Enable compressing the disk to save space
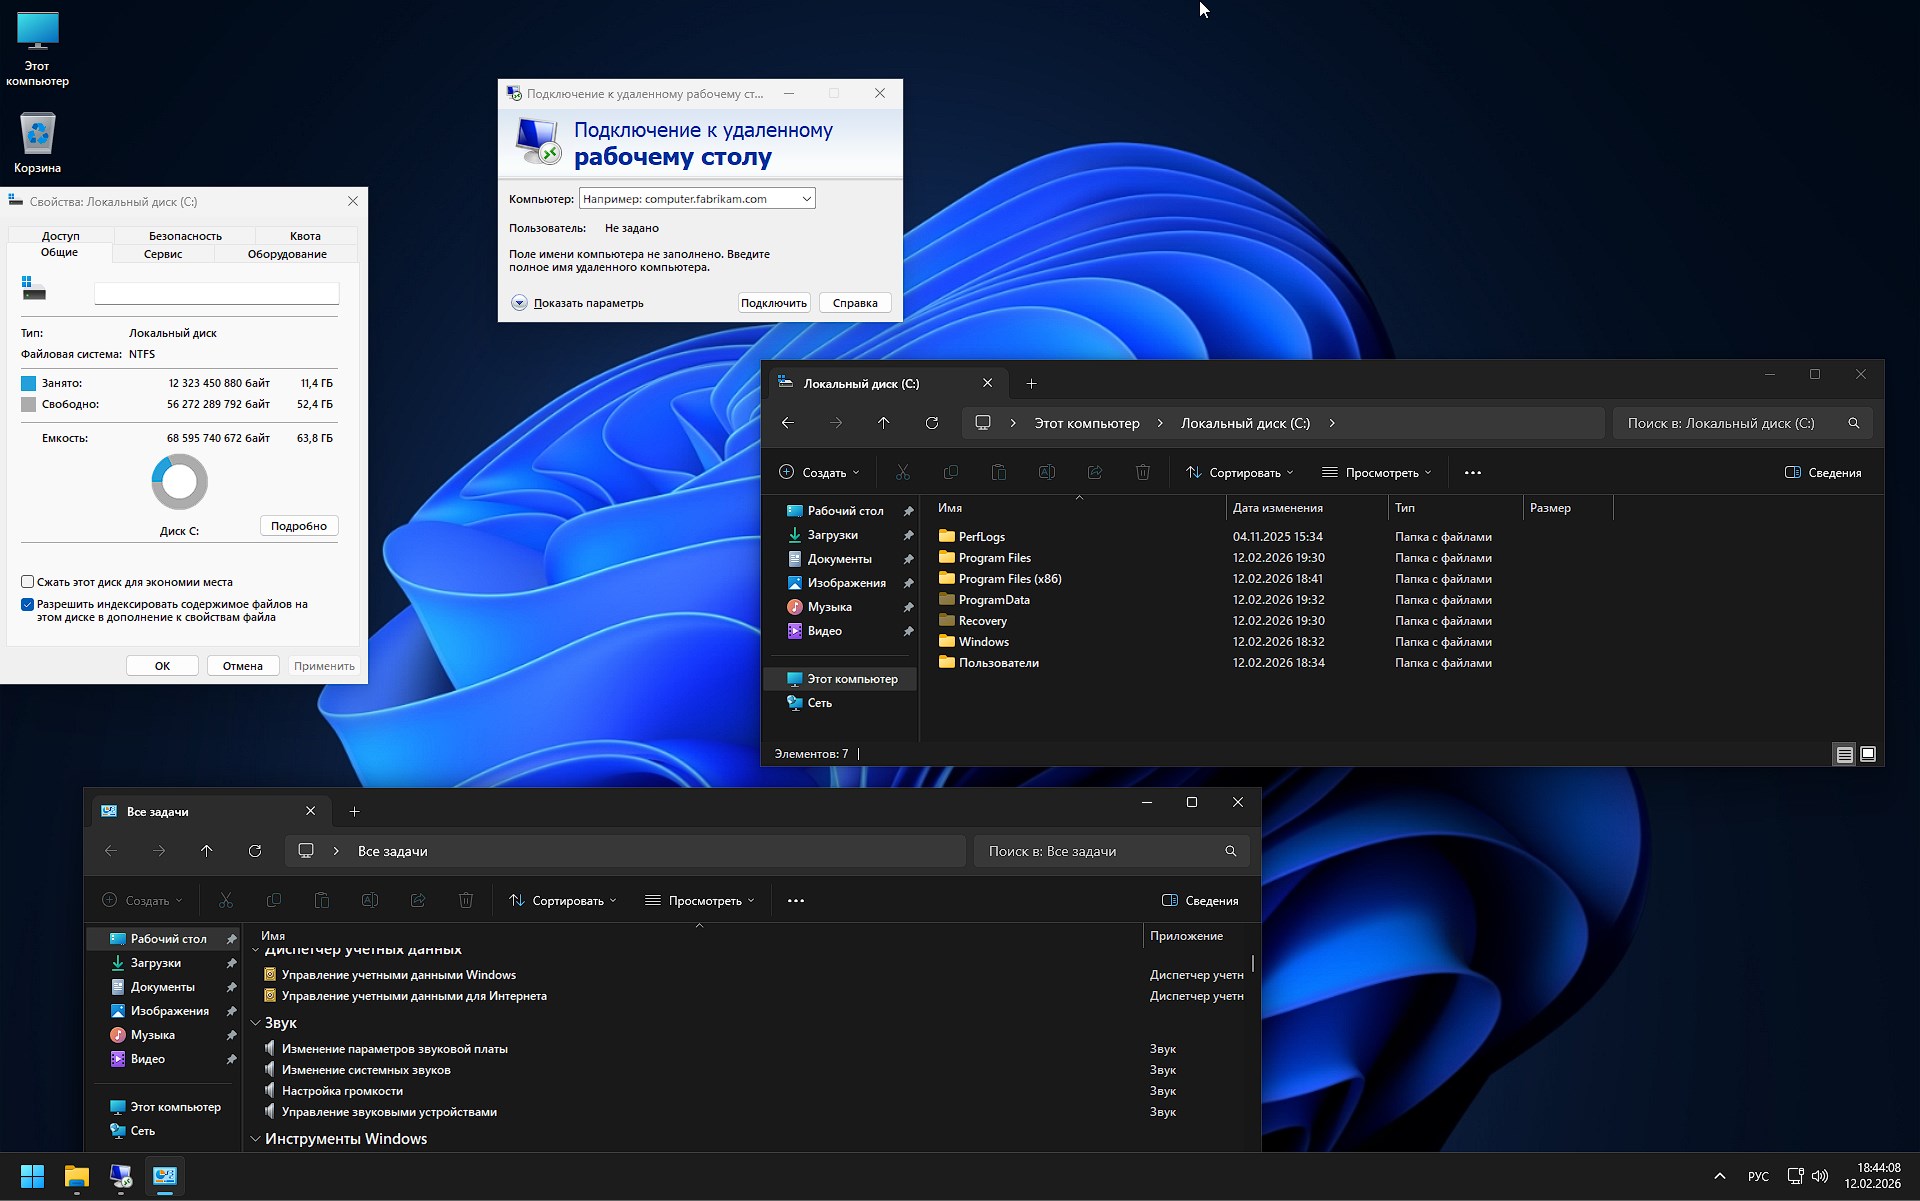The image size is (1920, 1201). (x=28, y=582)
